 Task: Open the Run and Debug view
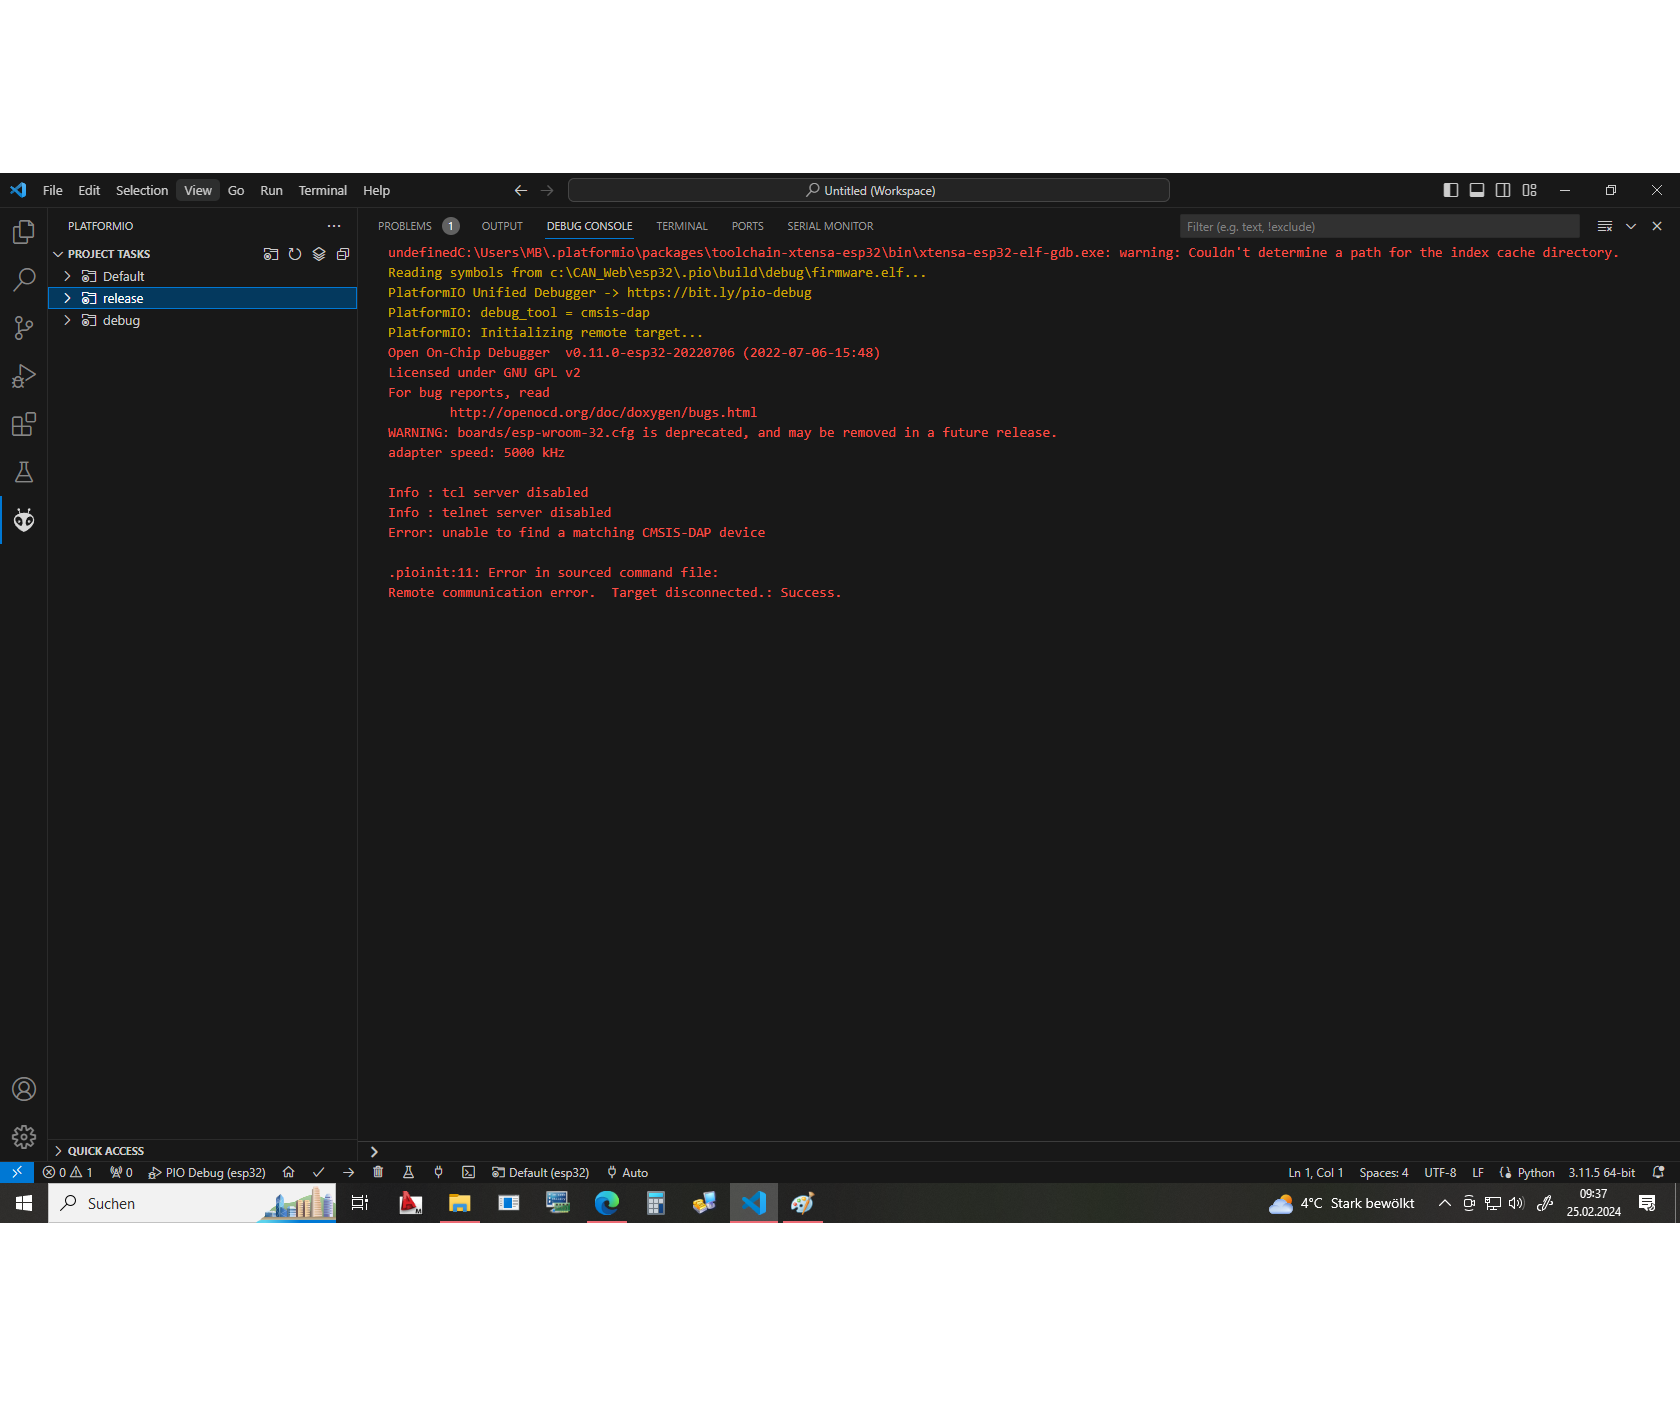(x=24, y=376)
